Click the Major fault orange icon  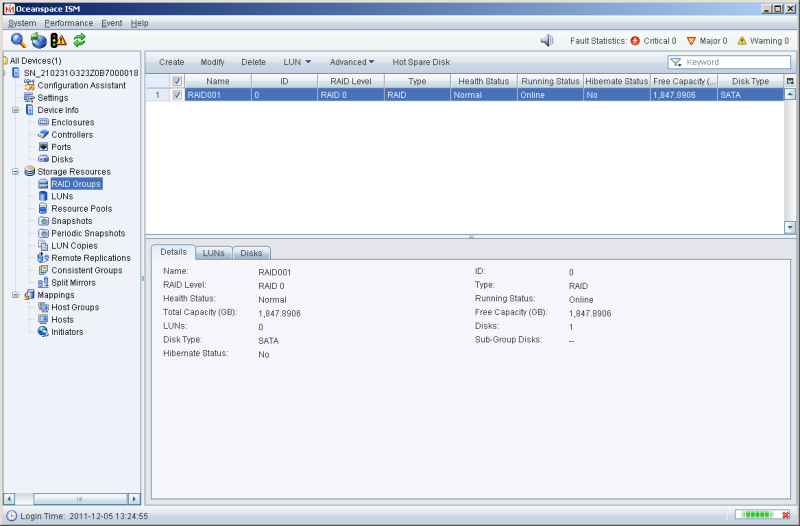tap(691, 41)
